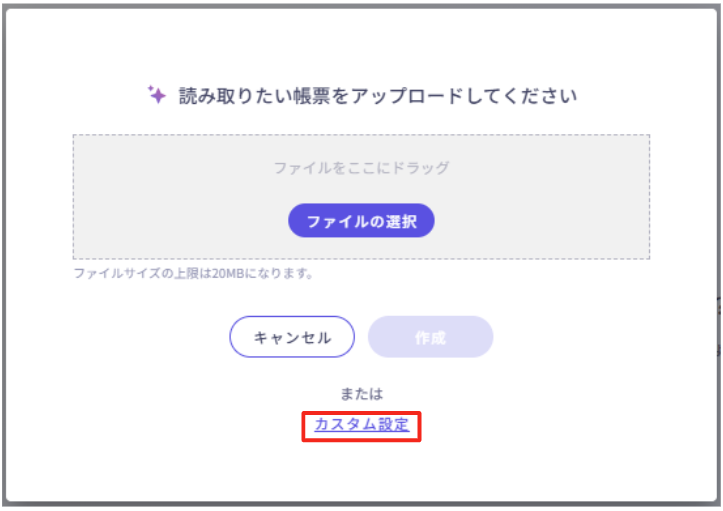Click the 20MB file size limit note

194,272
